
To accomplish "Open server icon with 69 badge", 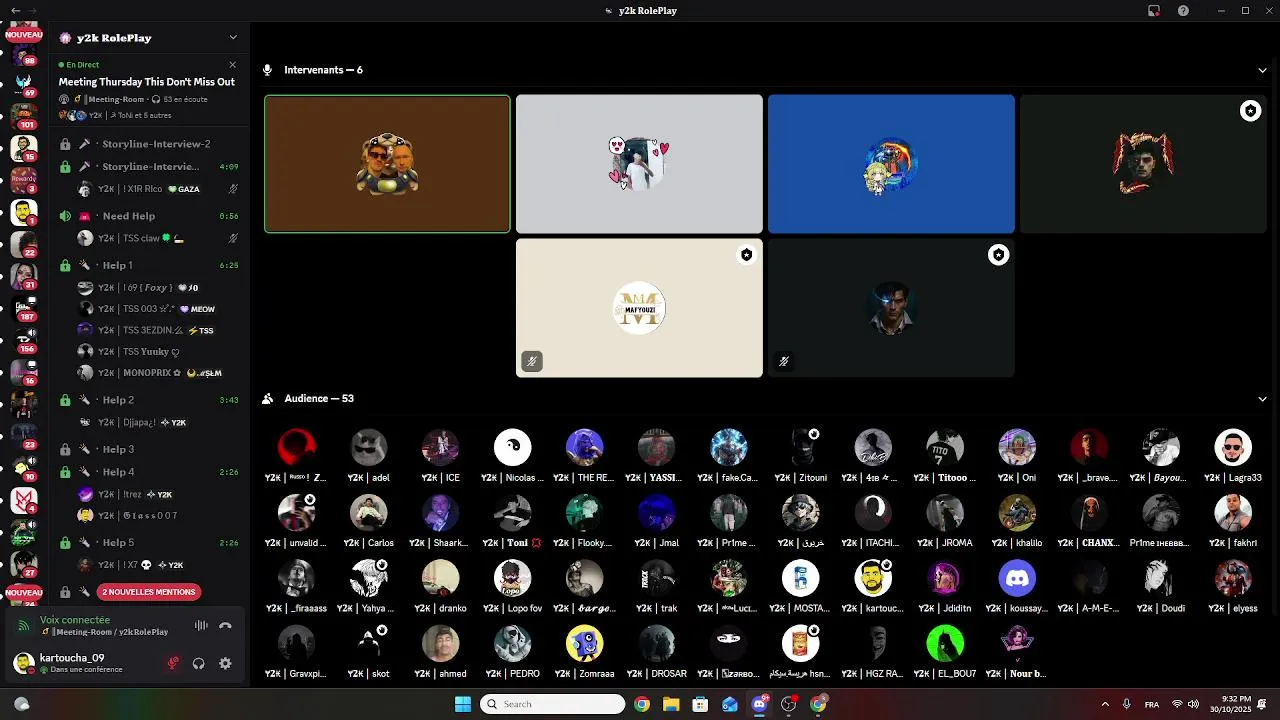I will (x=24, y=83).
